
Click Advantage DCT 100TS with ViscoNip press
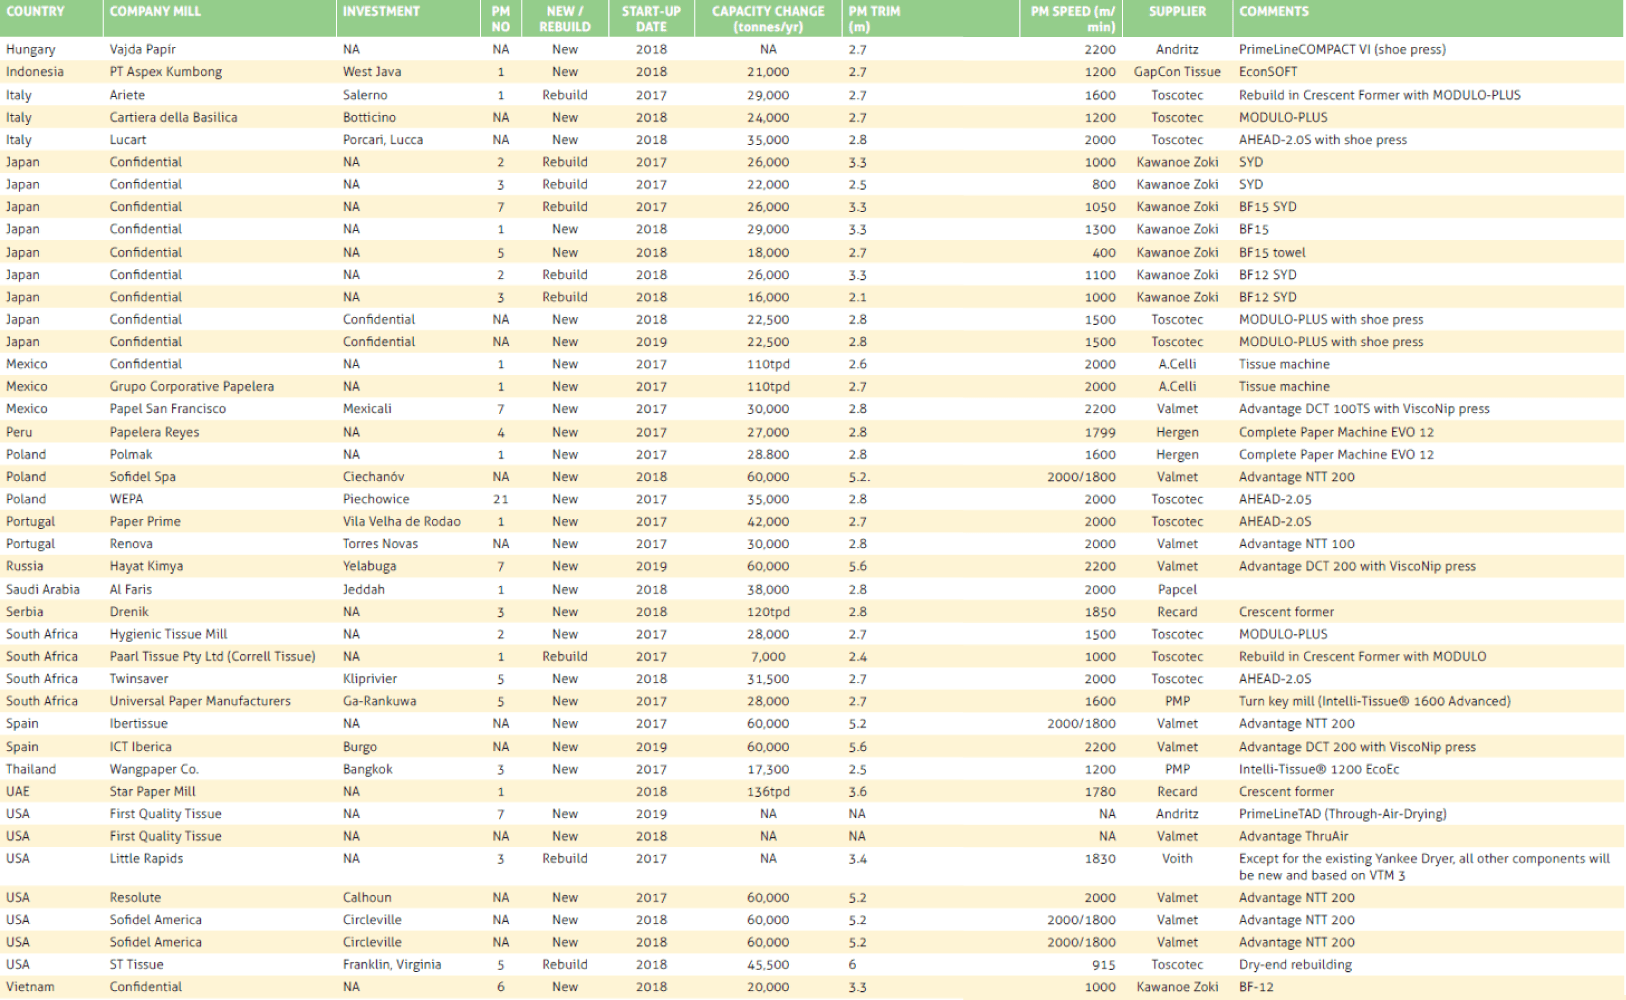tap(1364, 409)
